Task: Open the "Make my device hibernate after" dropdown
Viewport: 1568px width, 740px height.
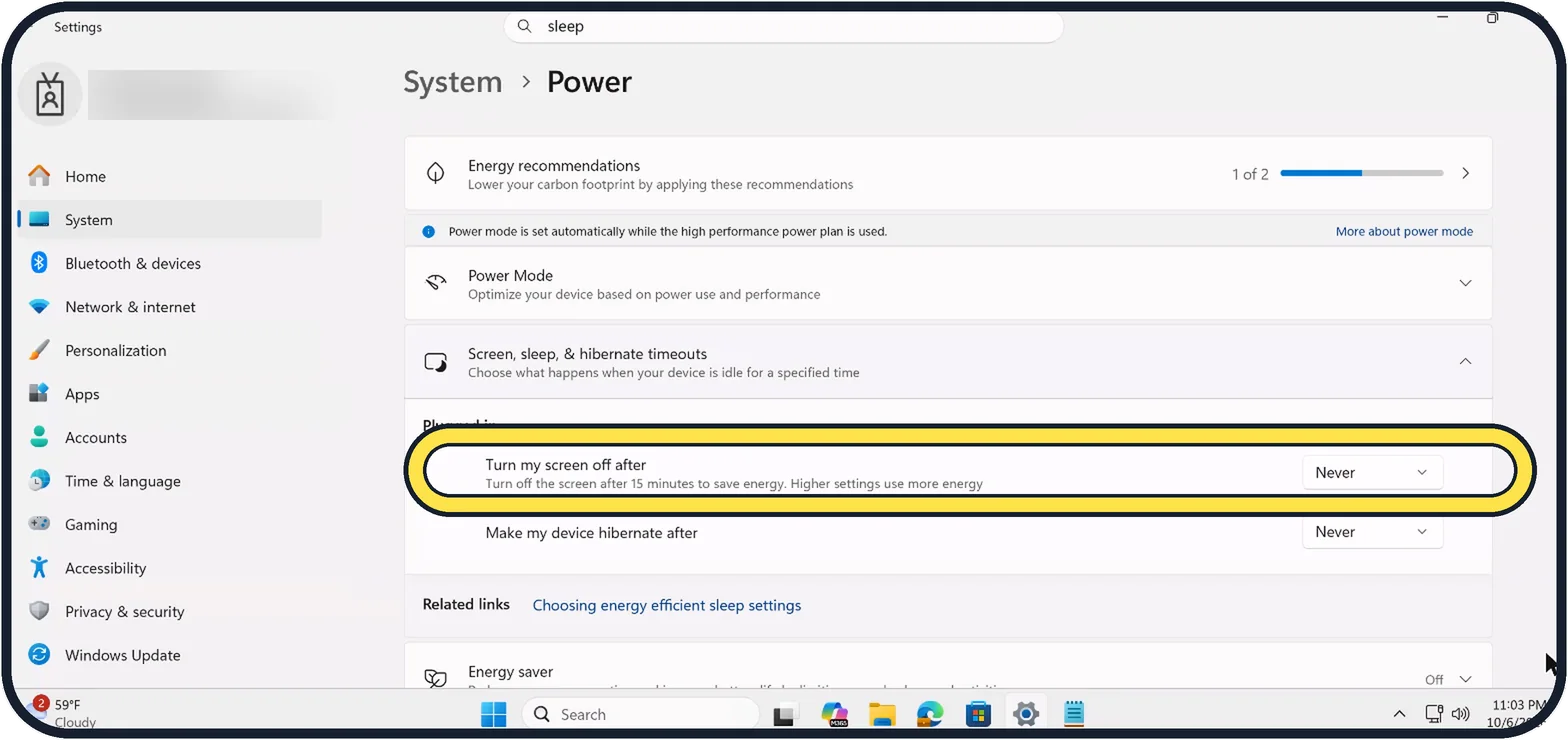Action: click(1372, 532)
